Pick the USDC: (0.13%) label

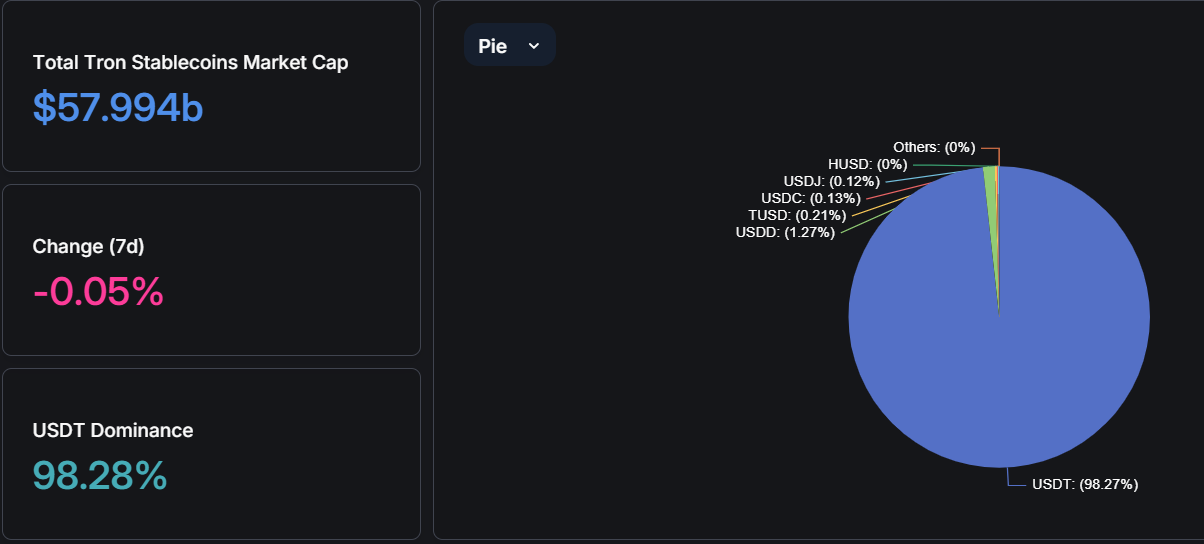tap(810, 198)
